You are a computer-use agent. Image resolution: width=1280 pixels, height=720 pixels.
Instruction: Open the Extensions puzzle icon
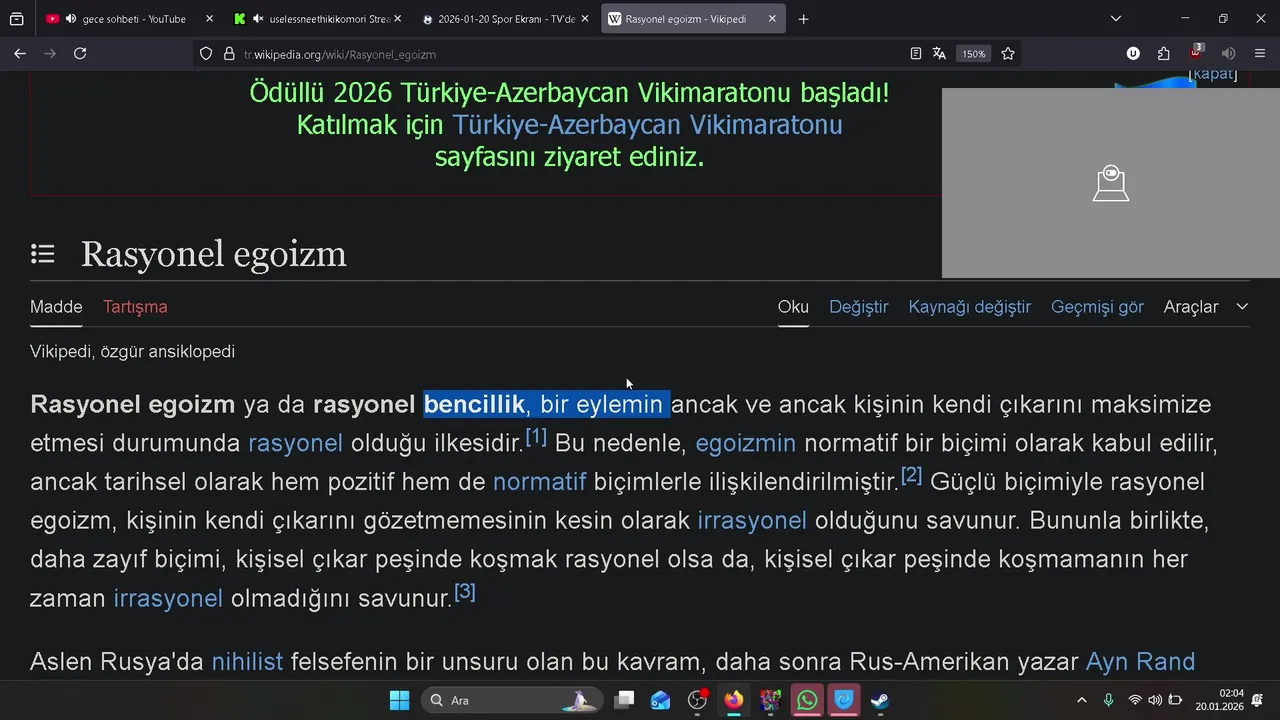pos(1164,54)
